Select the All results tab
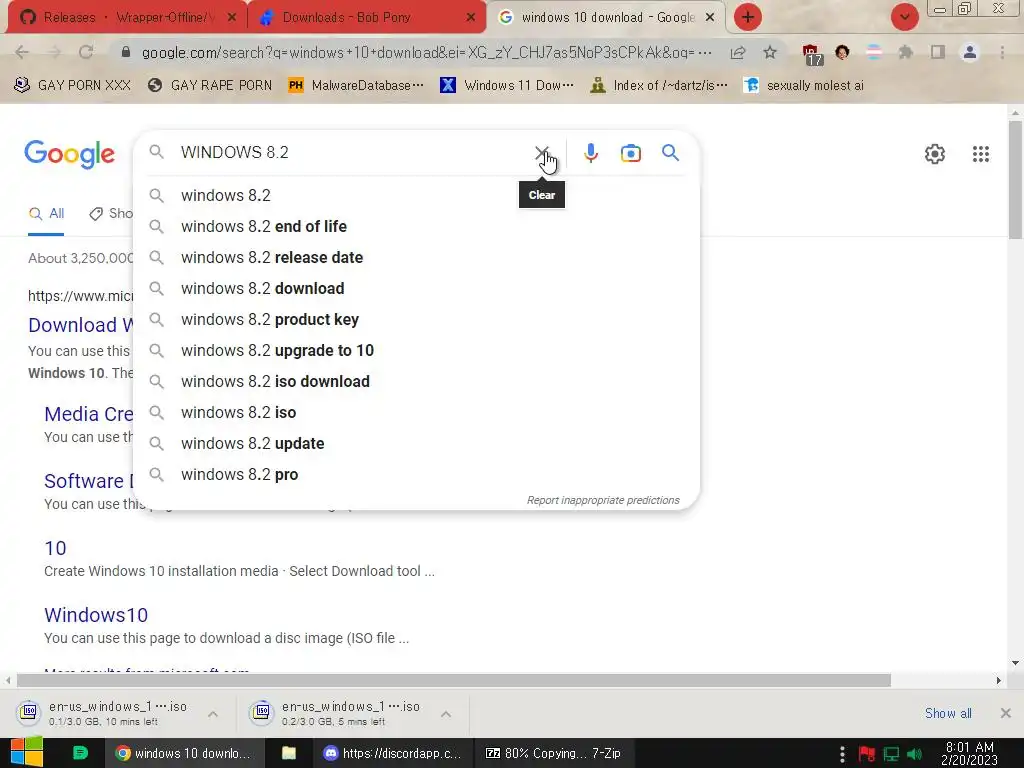 tap(46, 214)
